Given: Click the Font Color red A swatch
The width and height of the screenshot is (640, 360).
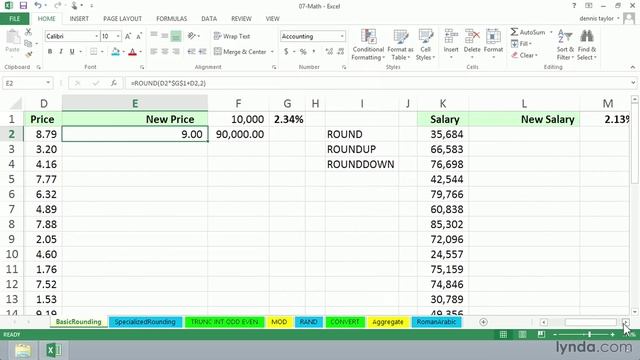Looking at the screenshot, I should point(132,52).
